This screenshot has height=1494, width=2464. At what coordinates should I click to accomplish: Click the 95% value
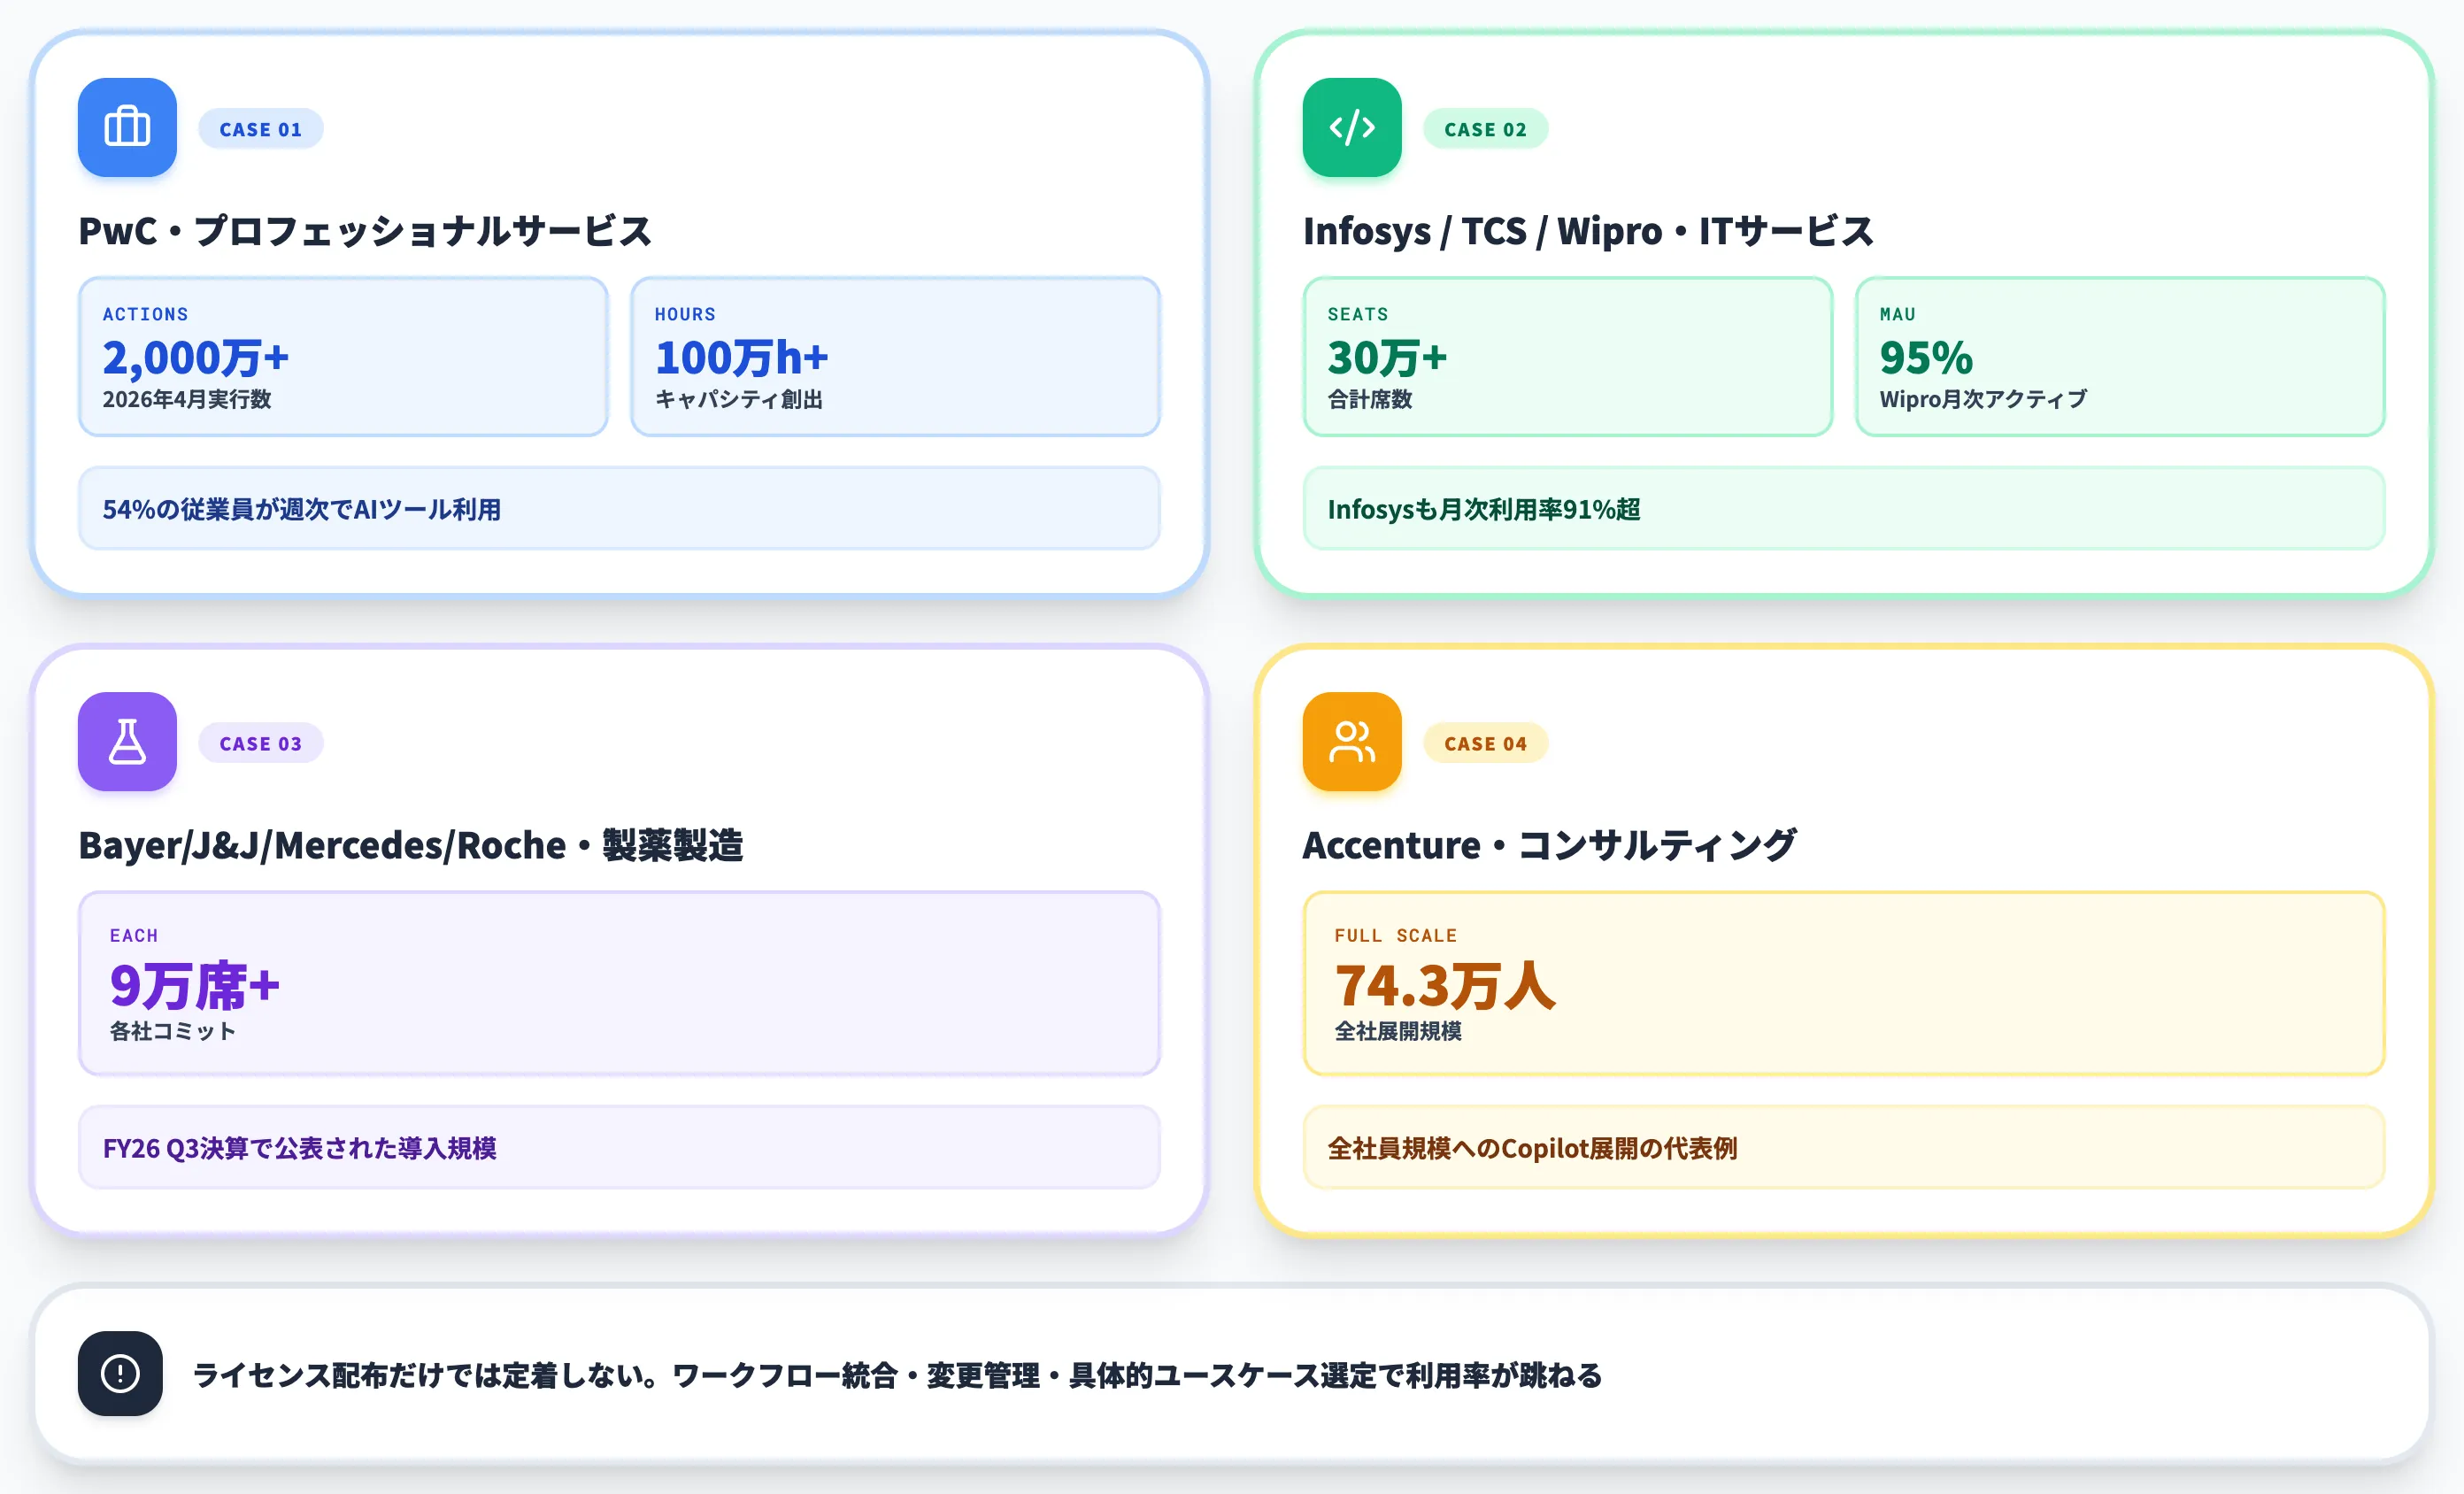pos(1926,357)
